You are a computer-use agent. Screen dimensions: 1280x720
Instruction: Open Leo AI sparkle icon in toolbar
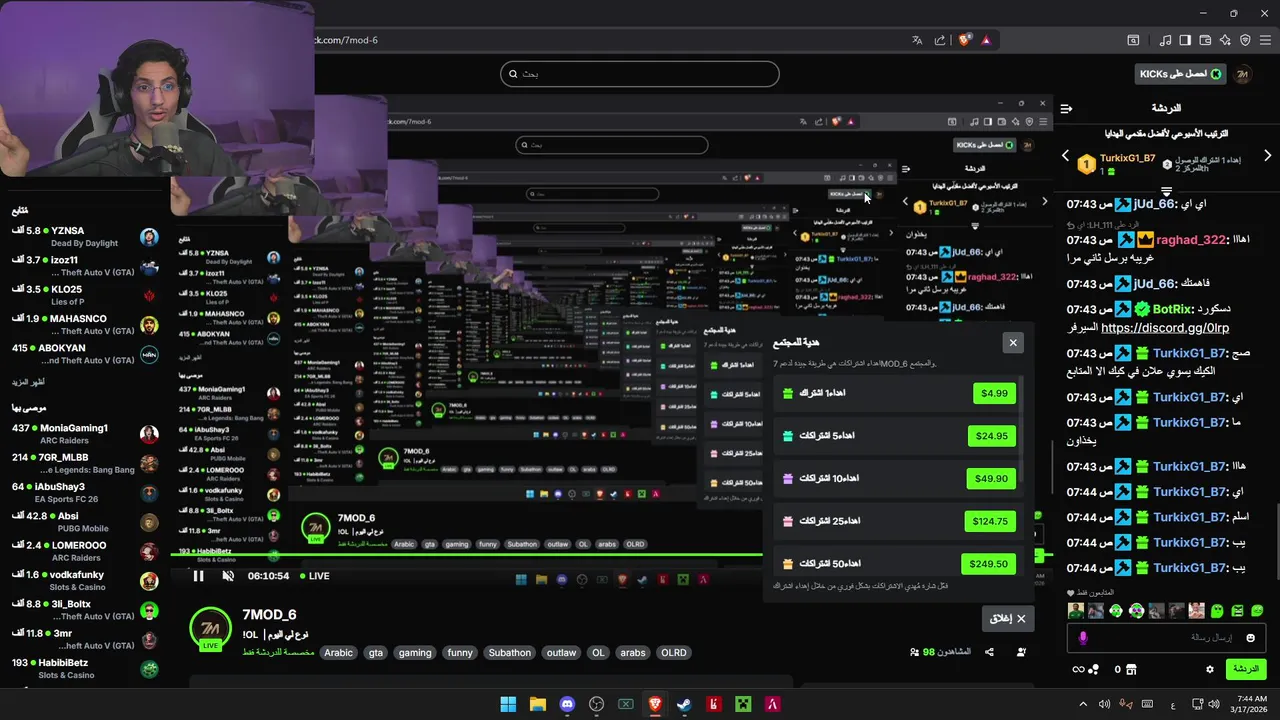[x=1225, y=40]
